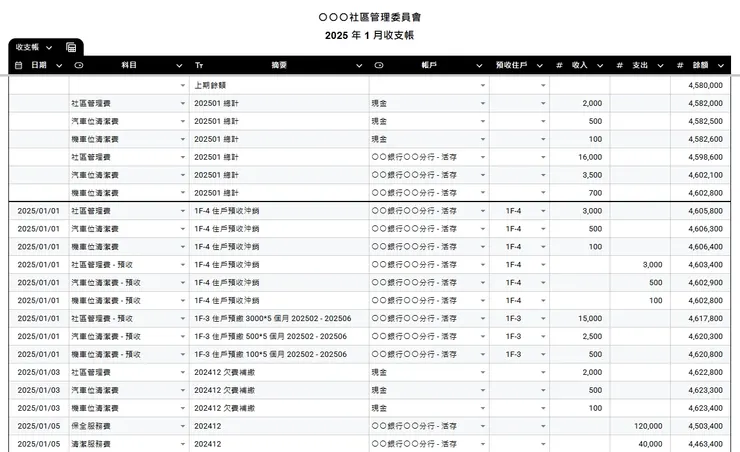The image size is (740, 452).
Task: Click the 4,603,400 balance cell
Action: pyautogui.click(x=700, y=265)
